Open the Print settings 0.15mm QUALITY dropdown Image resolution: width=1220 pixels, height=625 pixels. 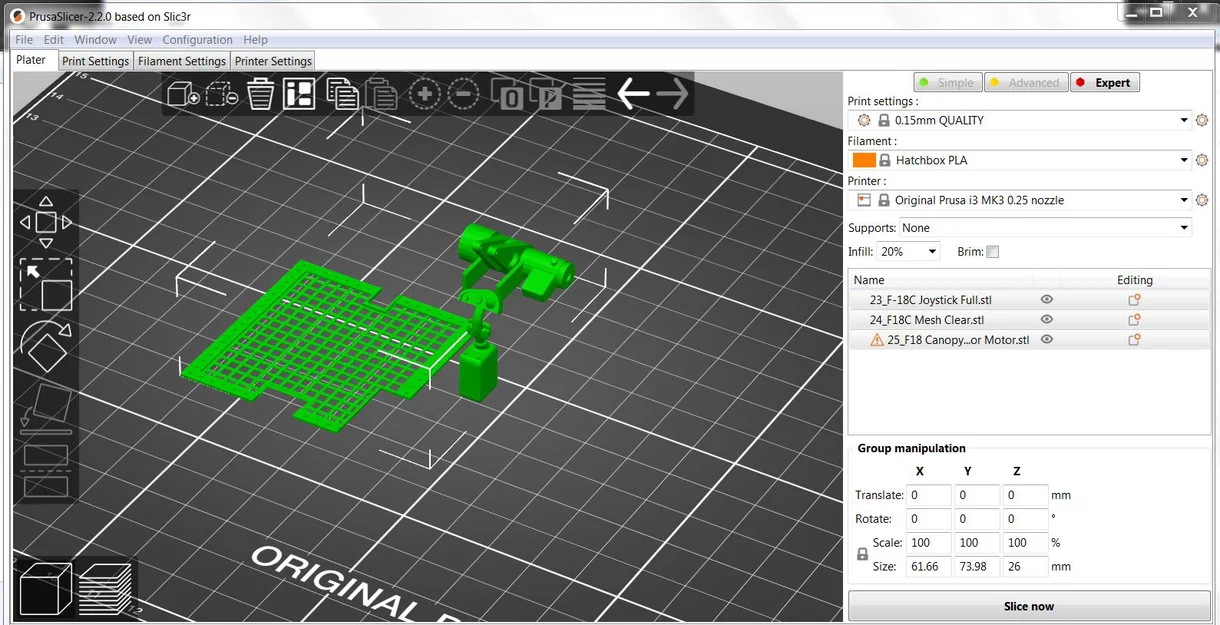1019,120
